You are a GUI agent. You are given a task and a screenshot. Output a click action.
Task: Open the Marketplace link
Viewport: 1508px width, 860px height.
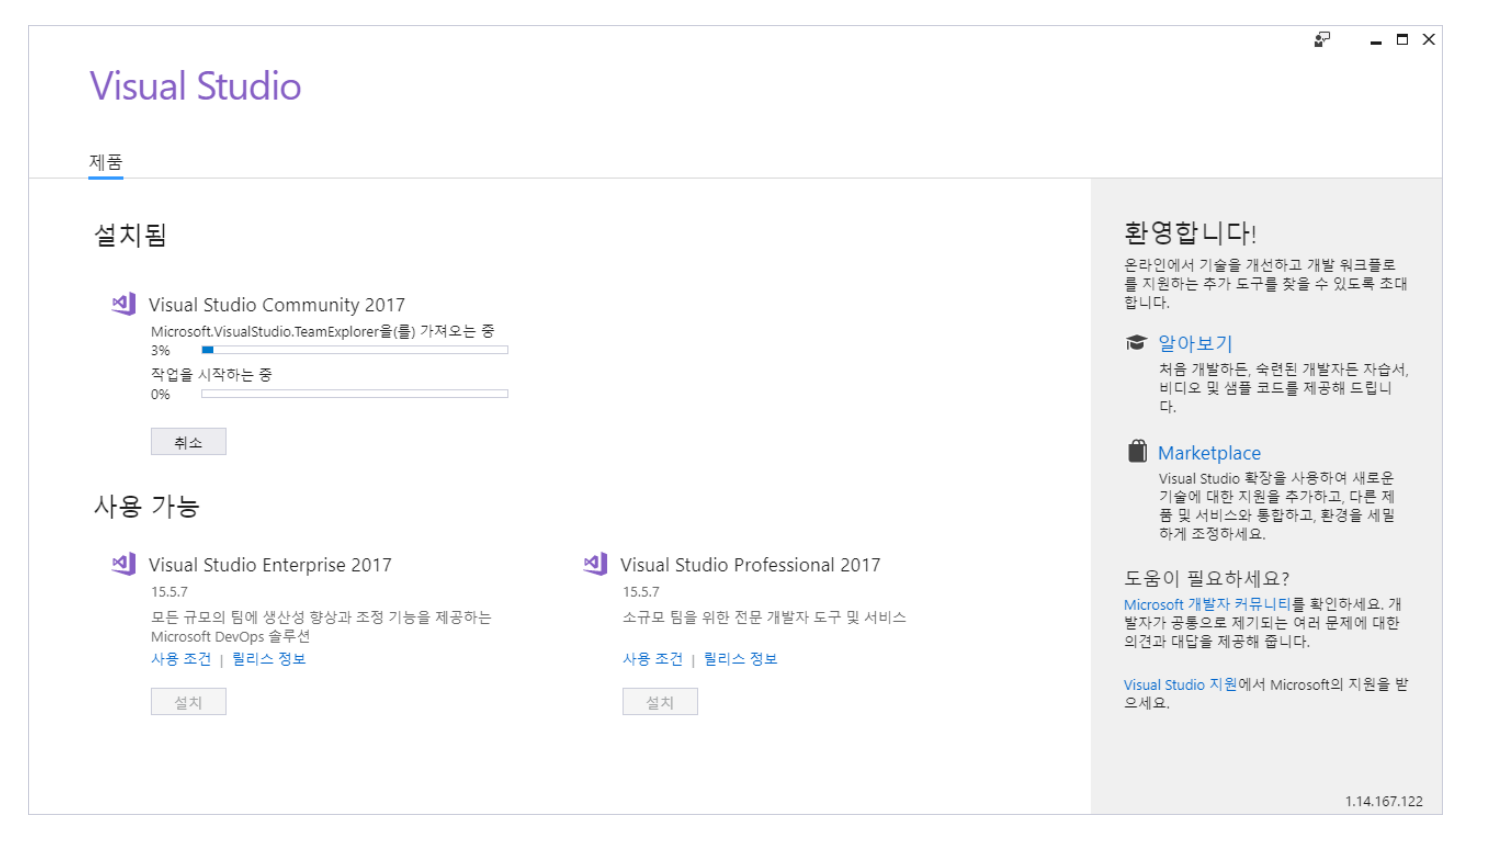(1208, 452)
